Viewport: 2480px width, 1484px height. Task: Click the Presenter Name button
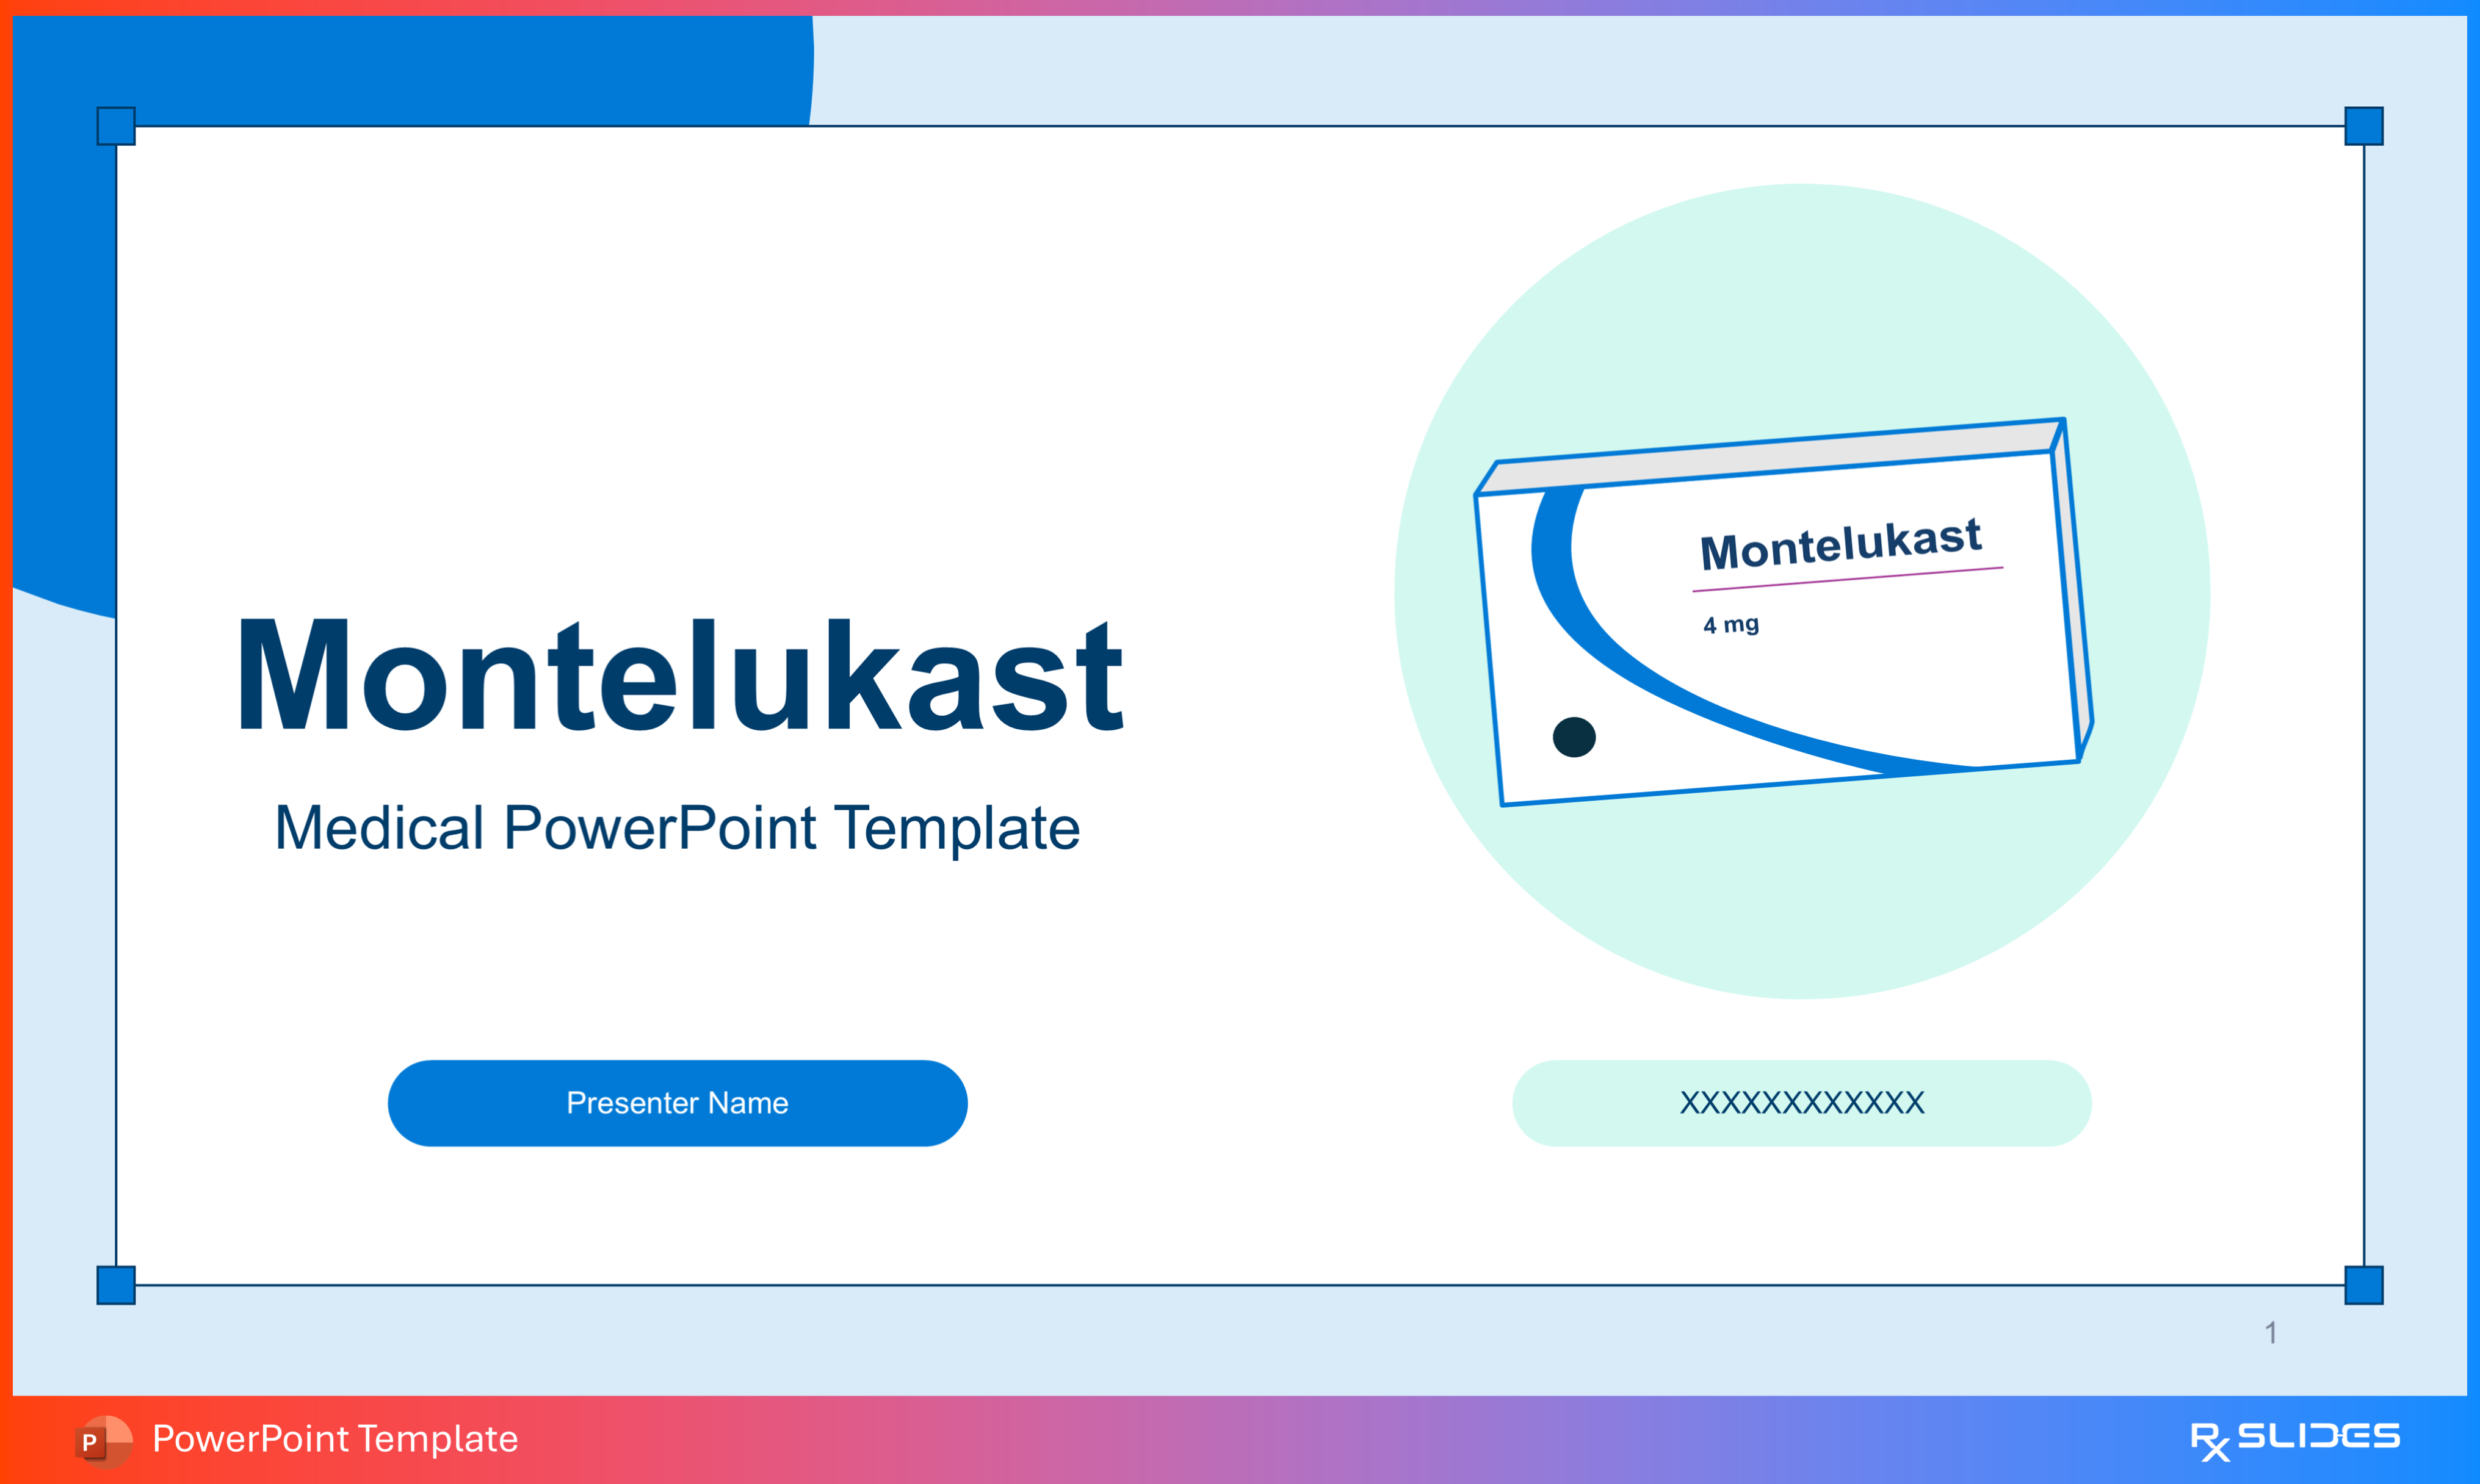point(677,1103)
